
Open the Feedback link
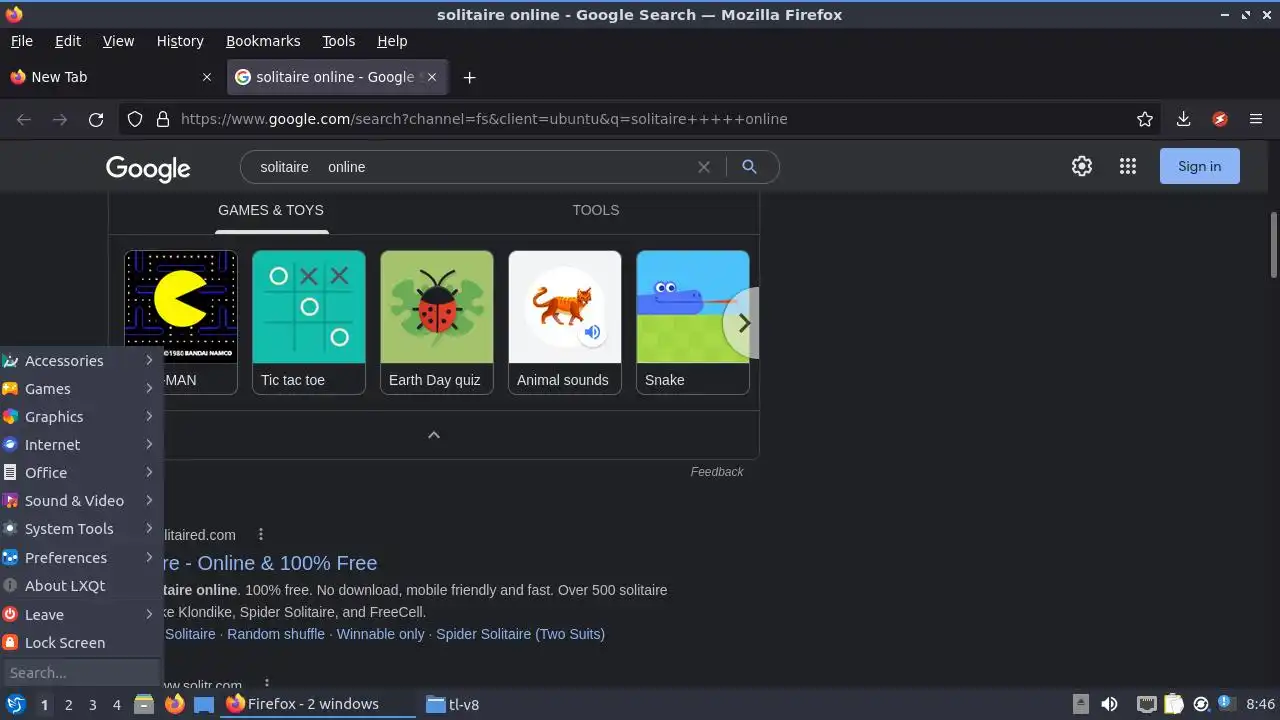pos(717,472)
